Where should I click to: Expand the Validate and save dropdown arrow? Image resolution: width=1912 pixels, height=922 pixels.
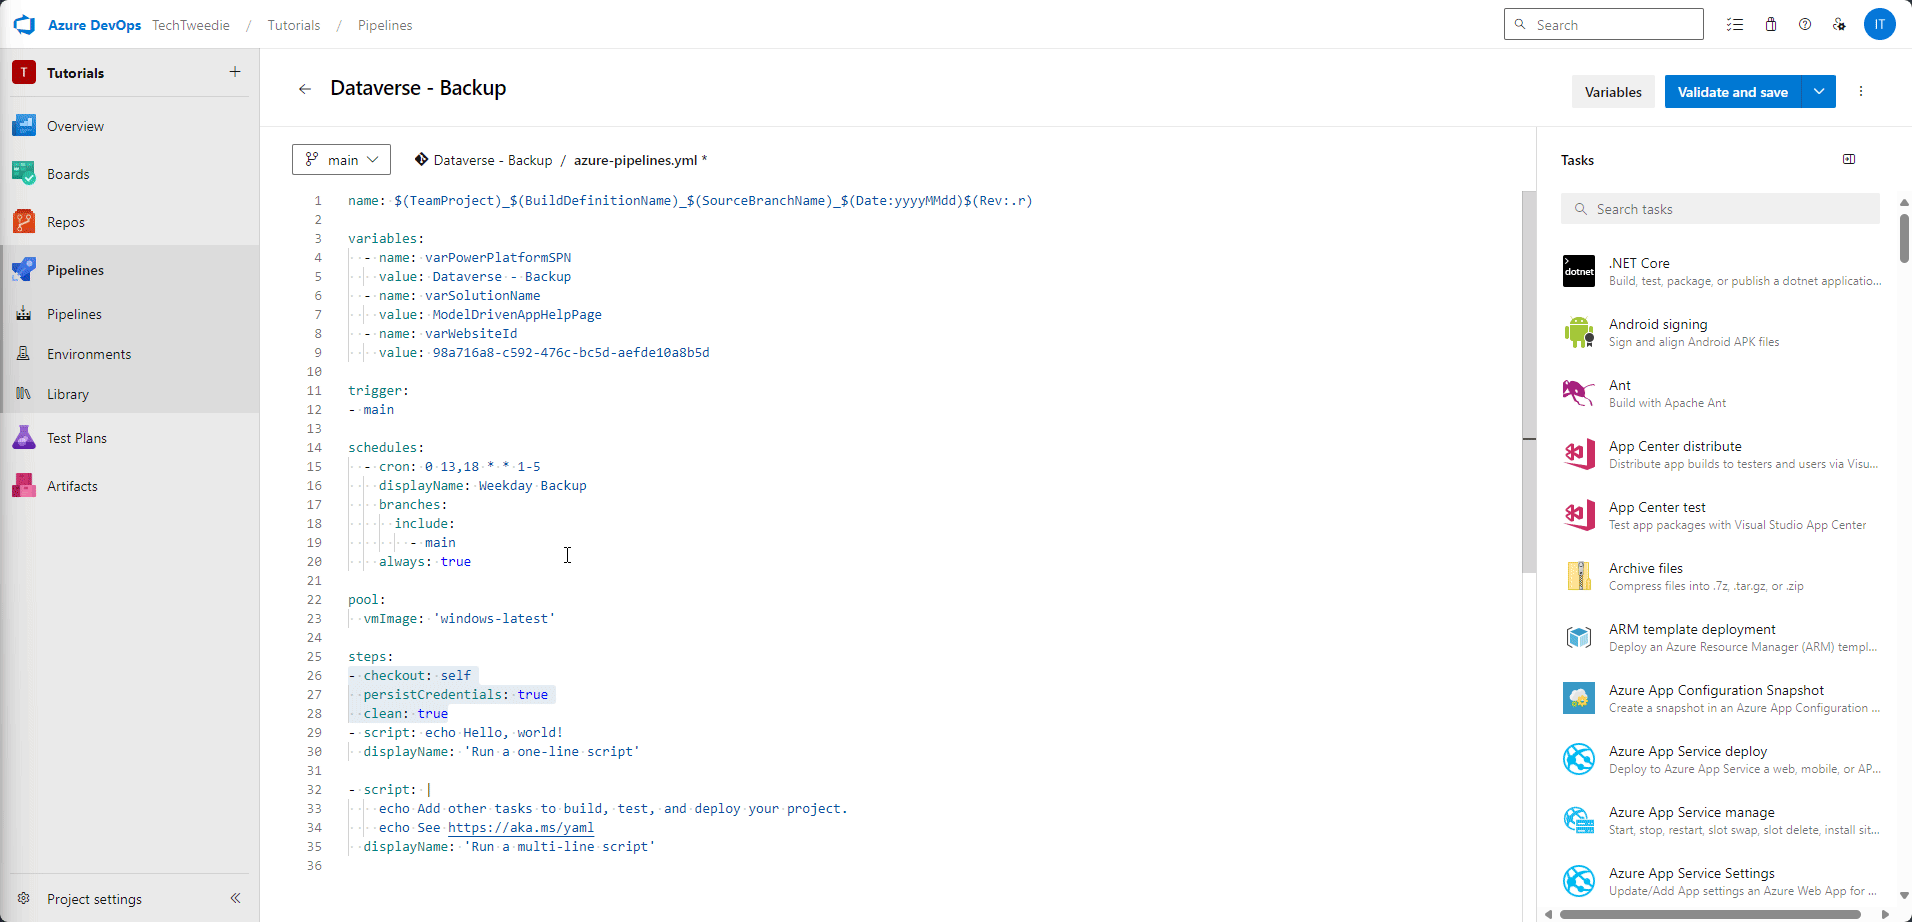[x=1819, y=91]
